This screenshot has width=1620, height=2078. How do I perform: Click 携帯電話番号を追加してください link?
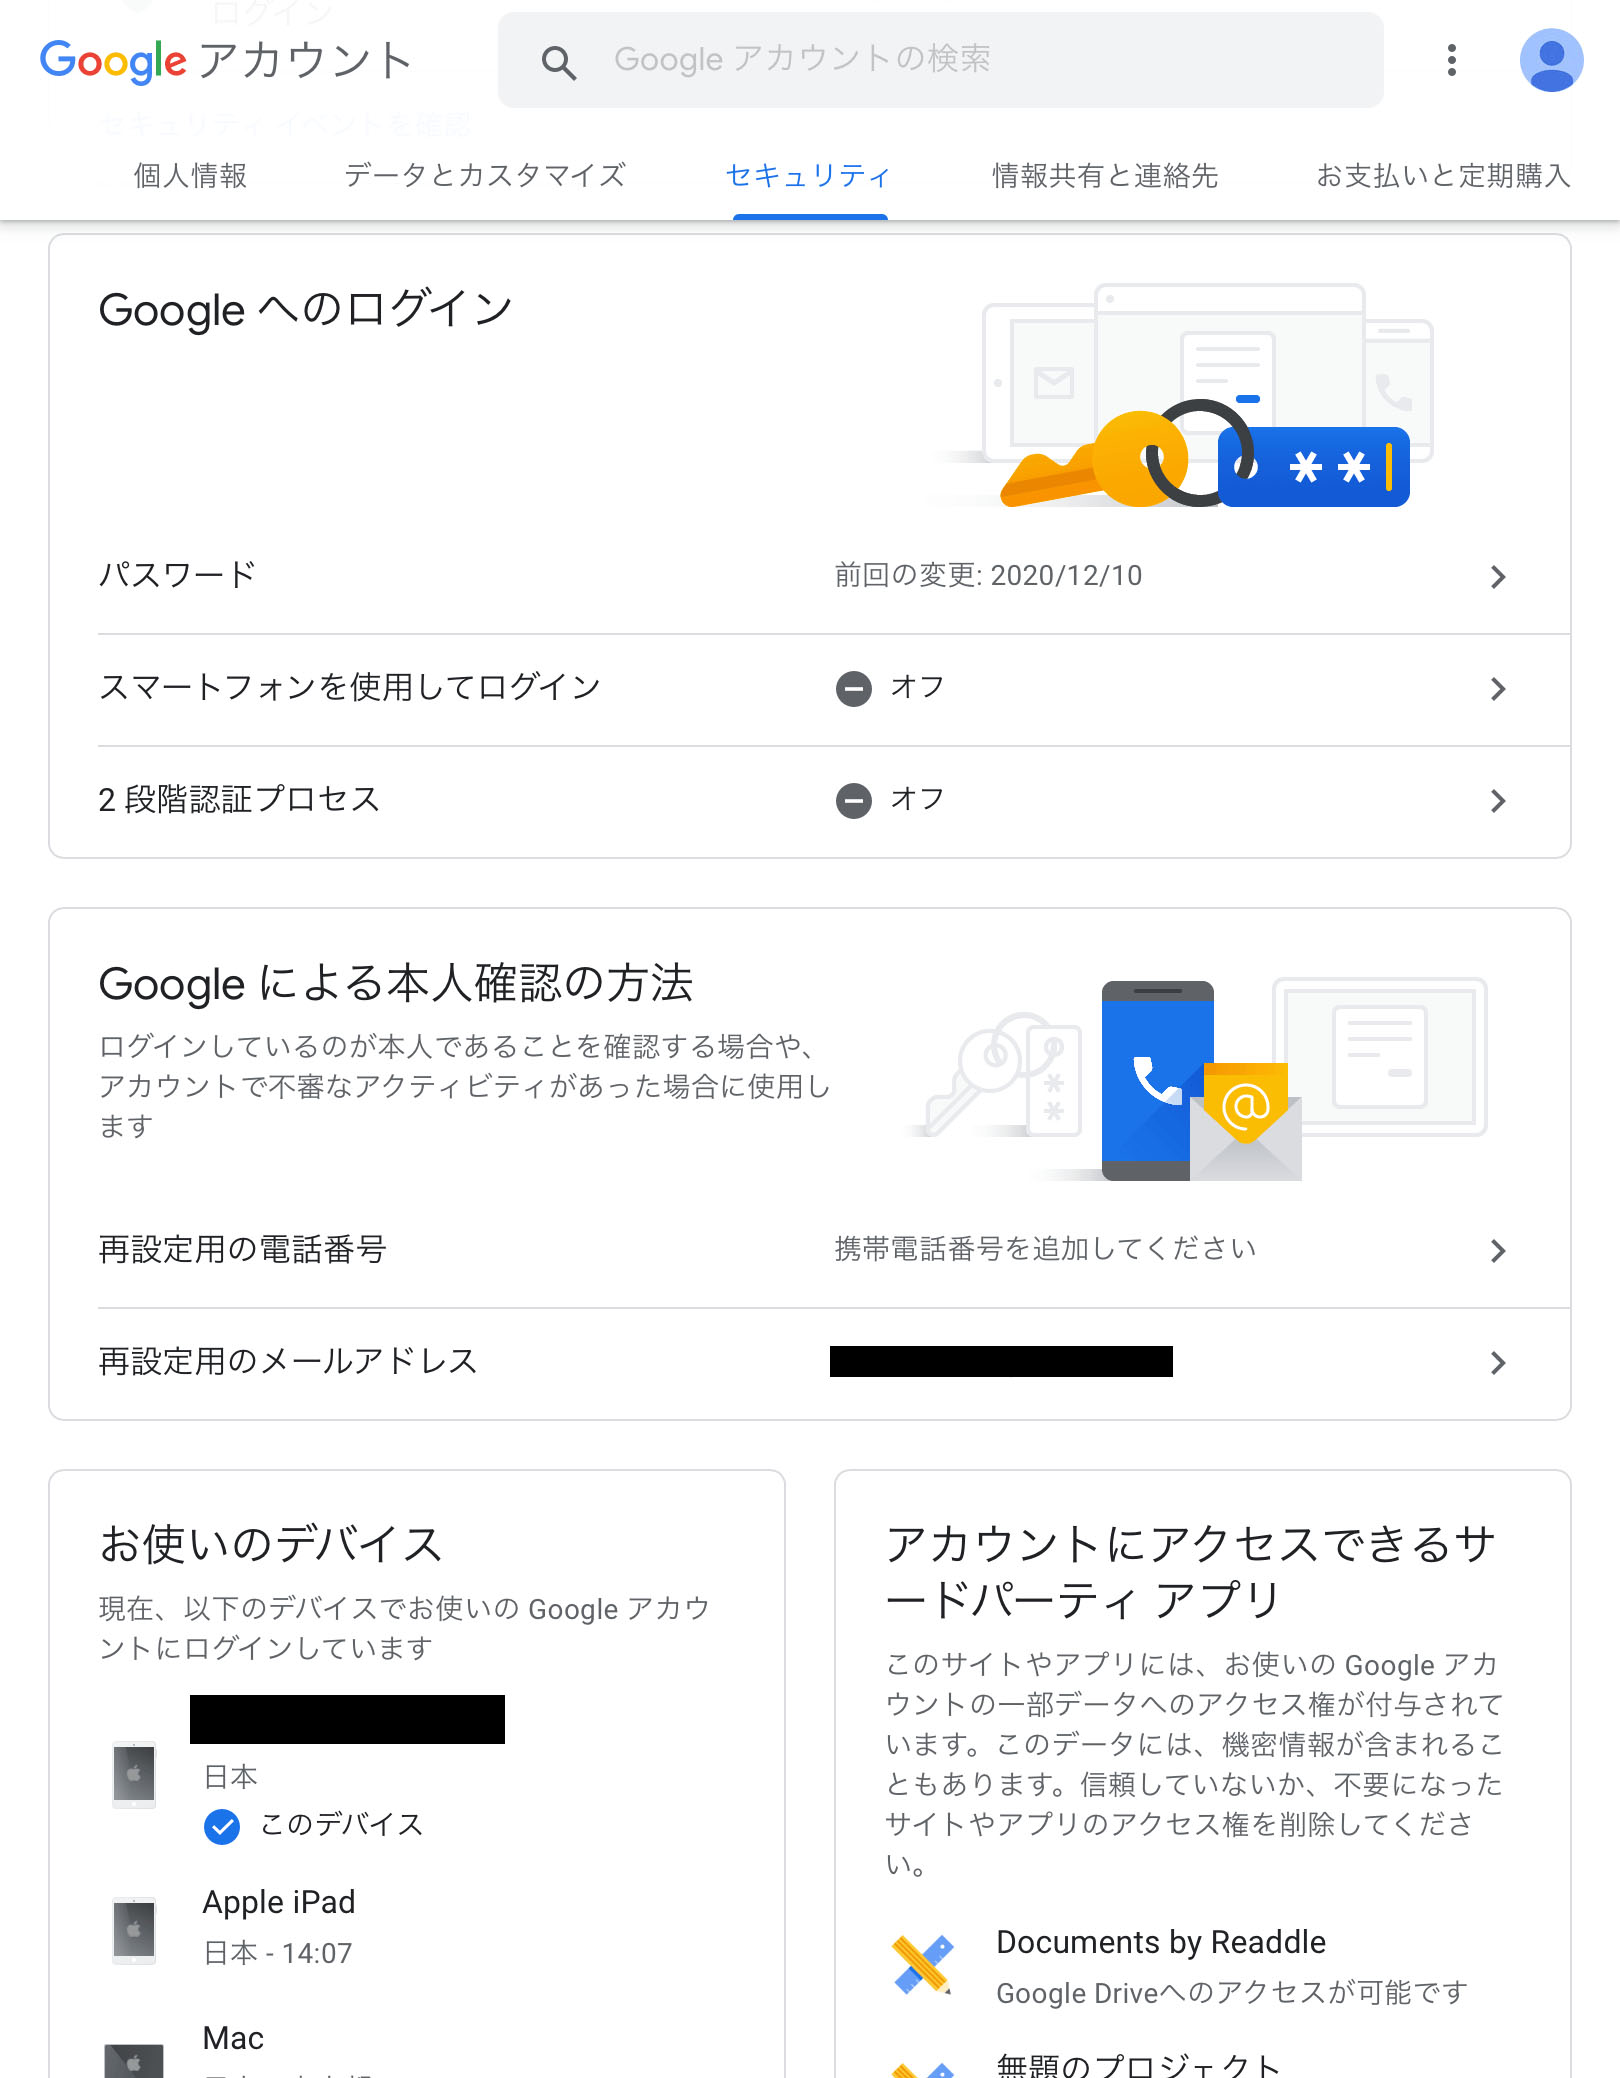click(x=1045, y=1249)
